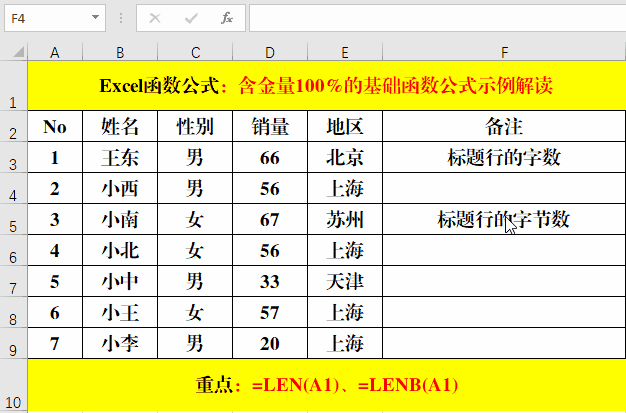Select row 1 header

pos(14,85)
